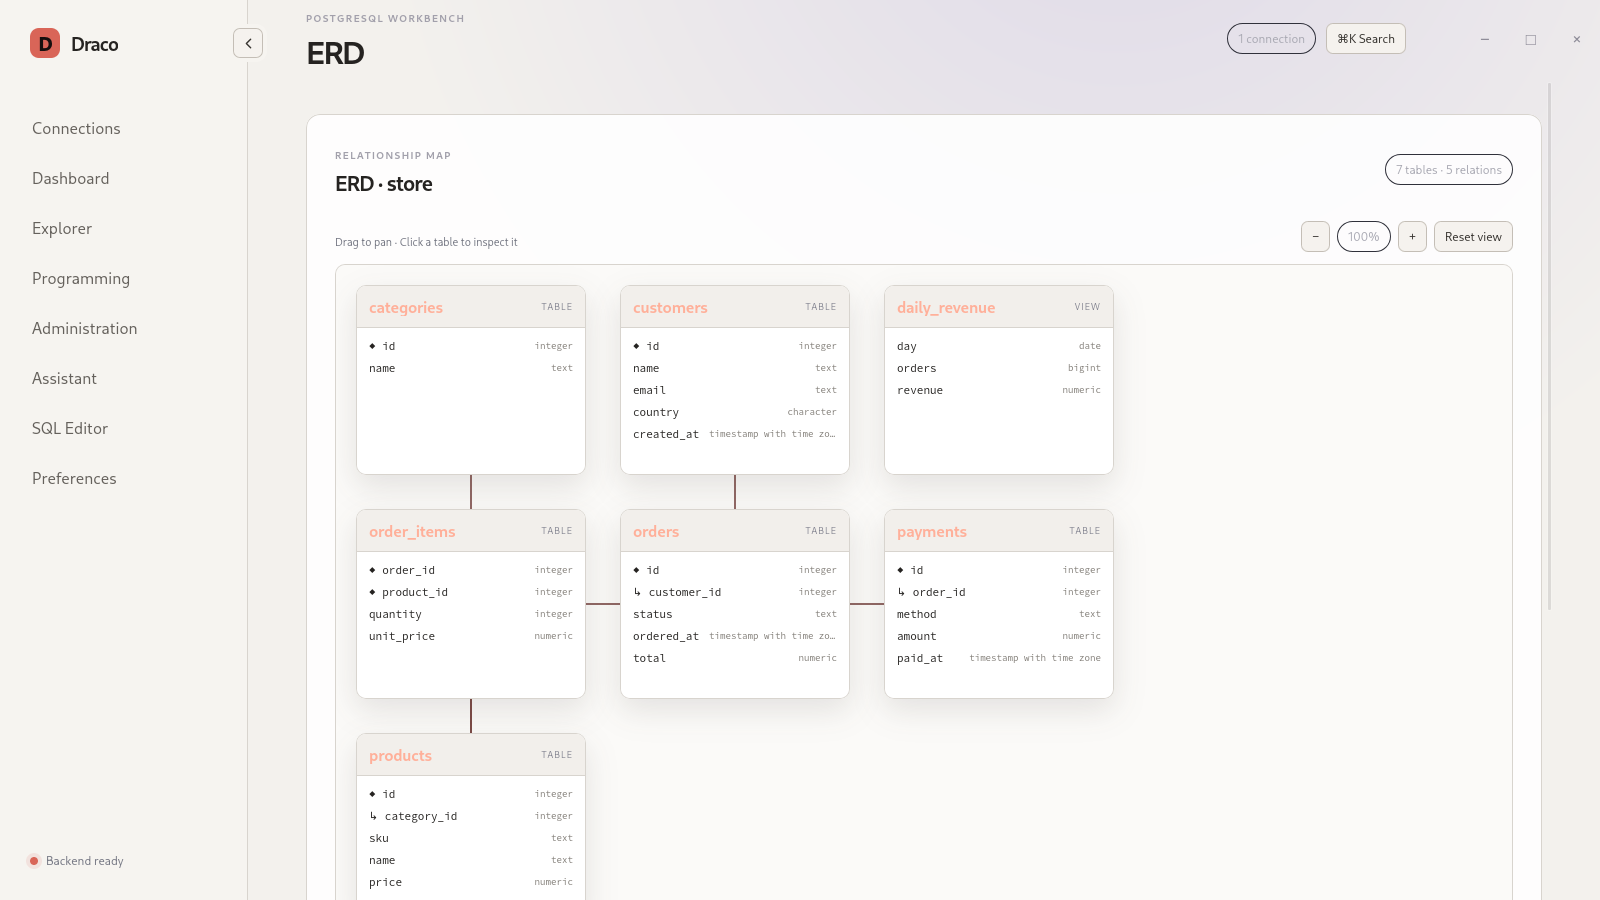Select the category_id foreign key in products
1600x900 pixels.
pyautogui.click(x=471, y=816)
